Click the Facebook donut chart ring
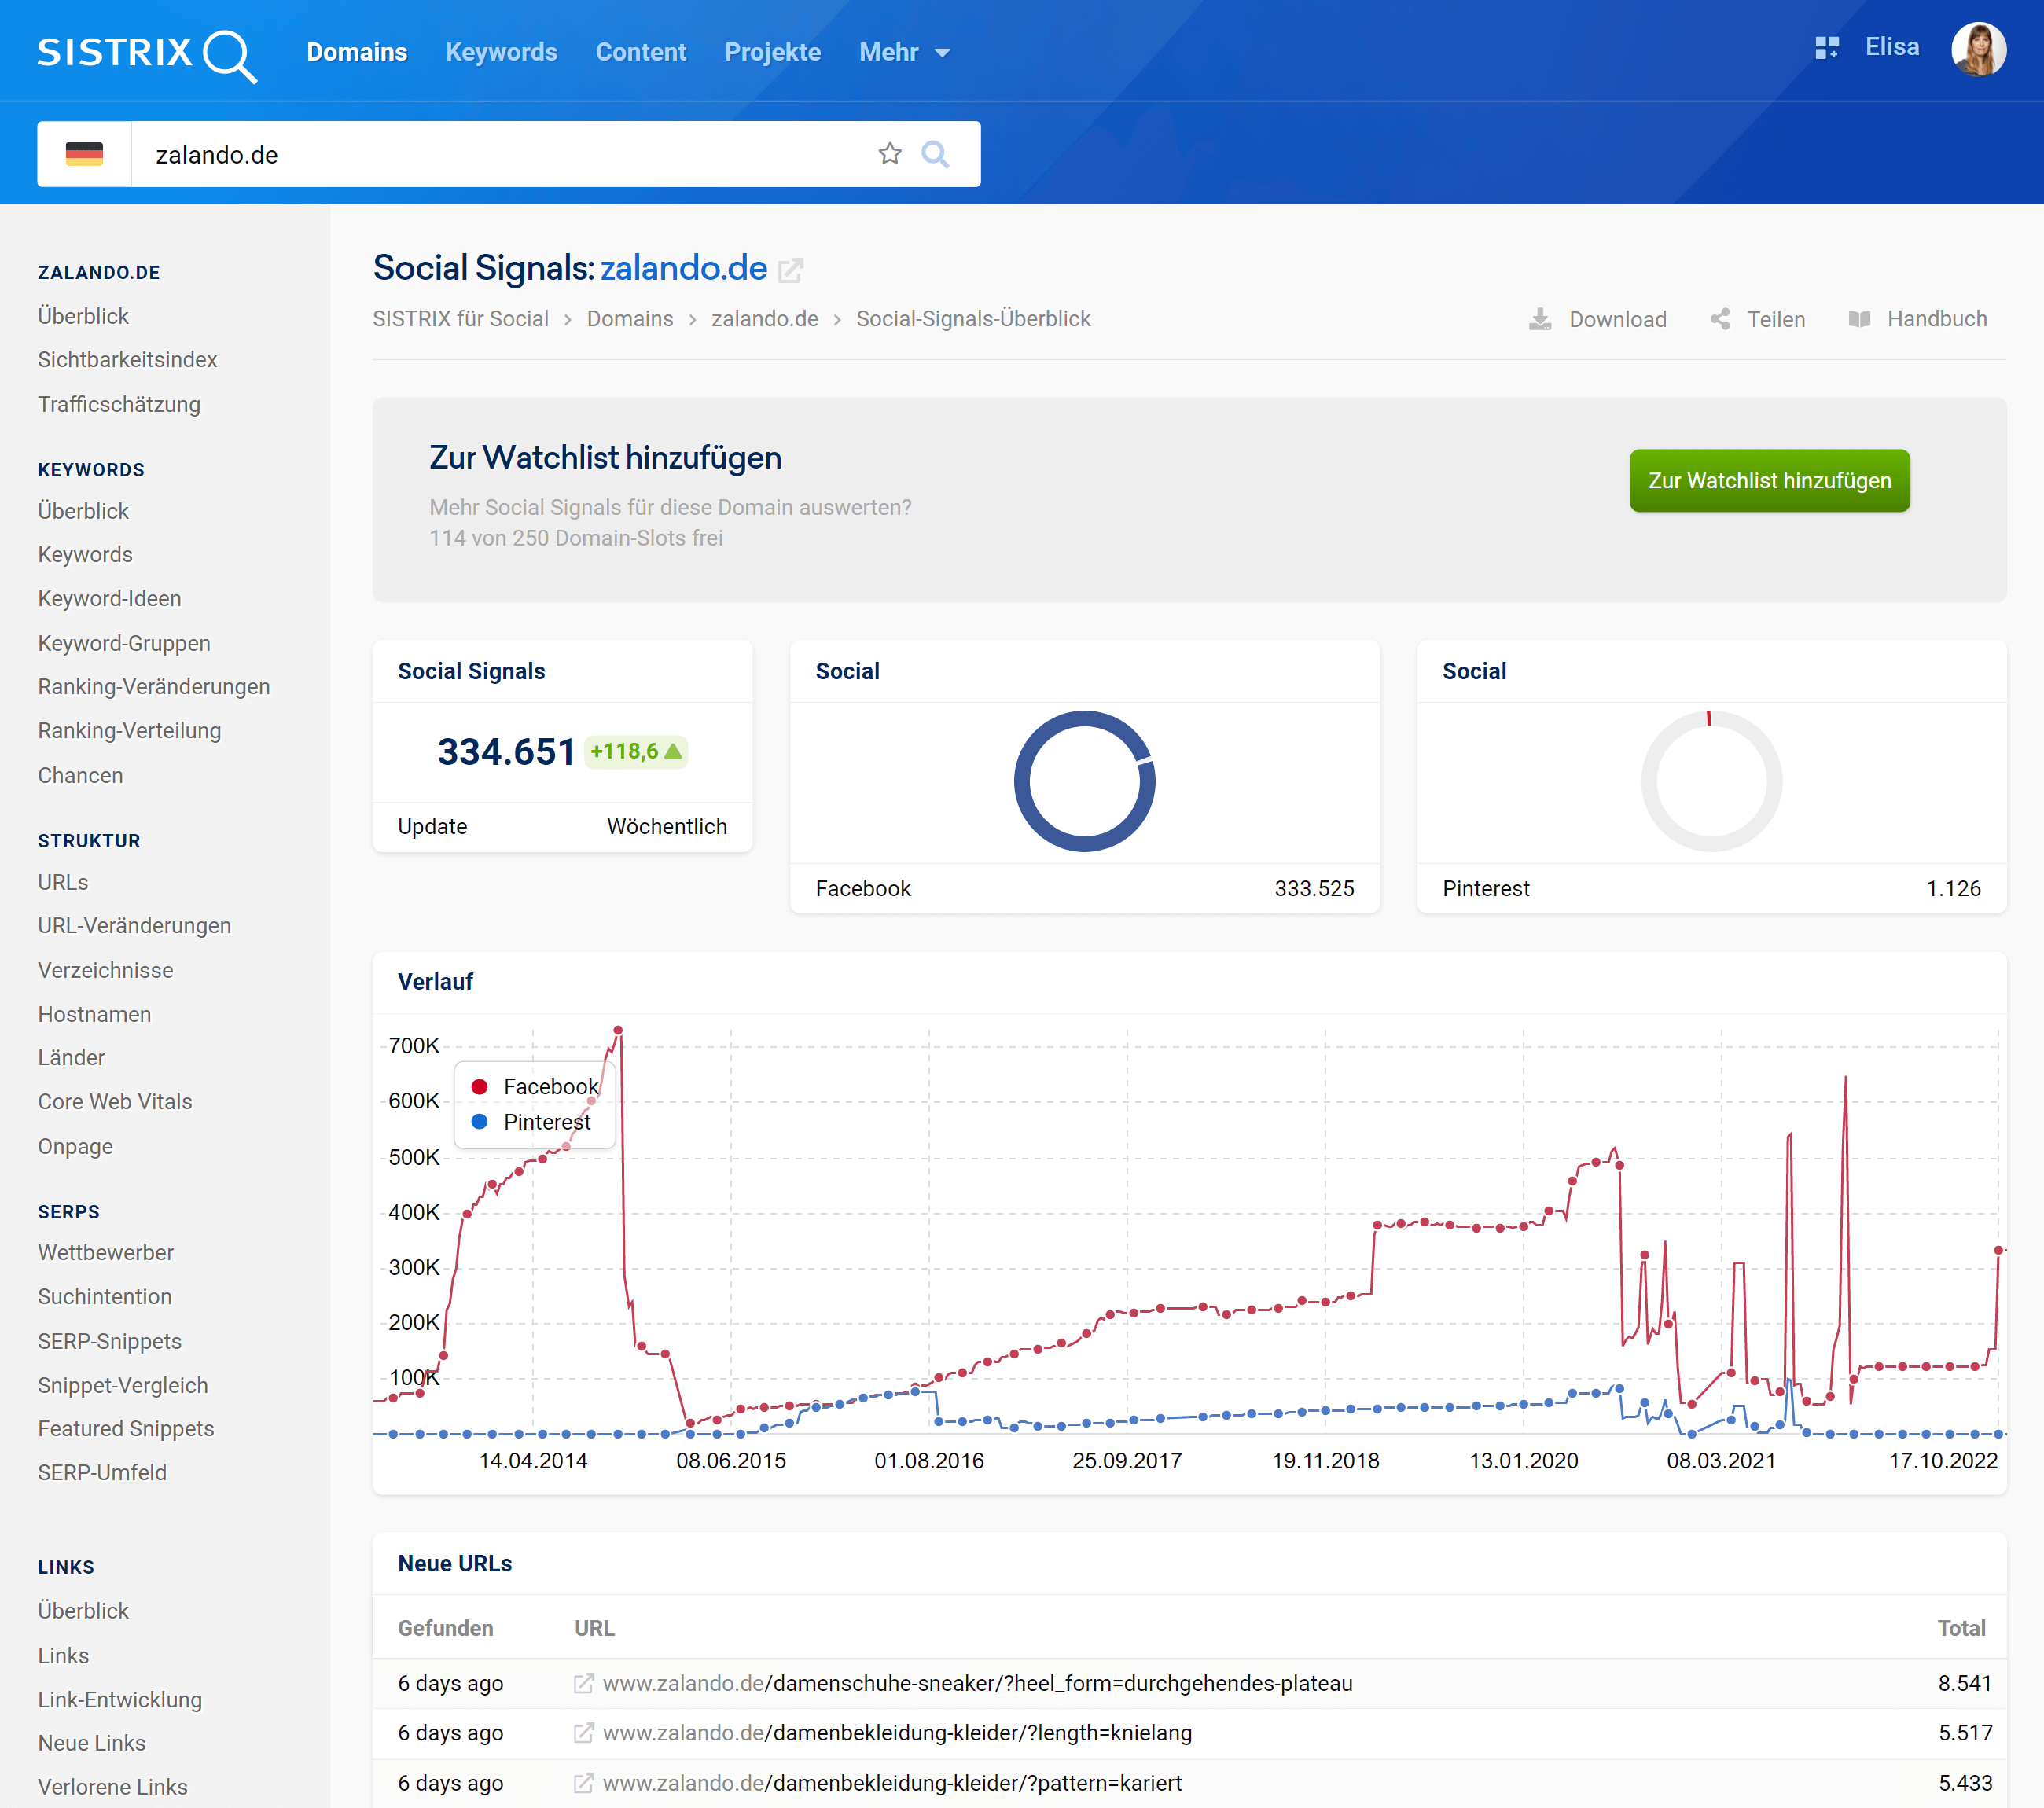The width and height of the screenshot is (2044, 1808). point(1023,782)
